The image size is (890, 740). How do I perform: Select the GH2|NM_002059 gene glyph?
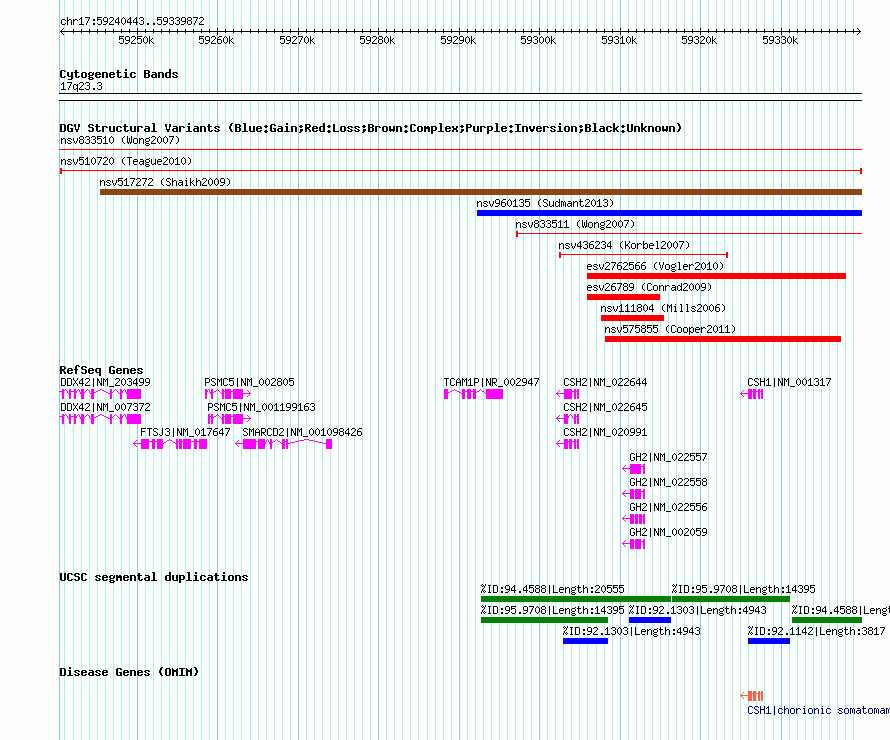click(634, 544)
